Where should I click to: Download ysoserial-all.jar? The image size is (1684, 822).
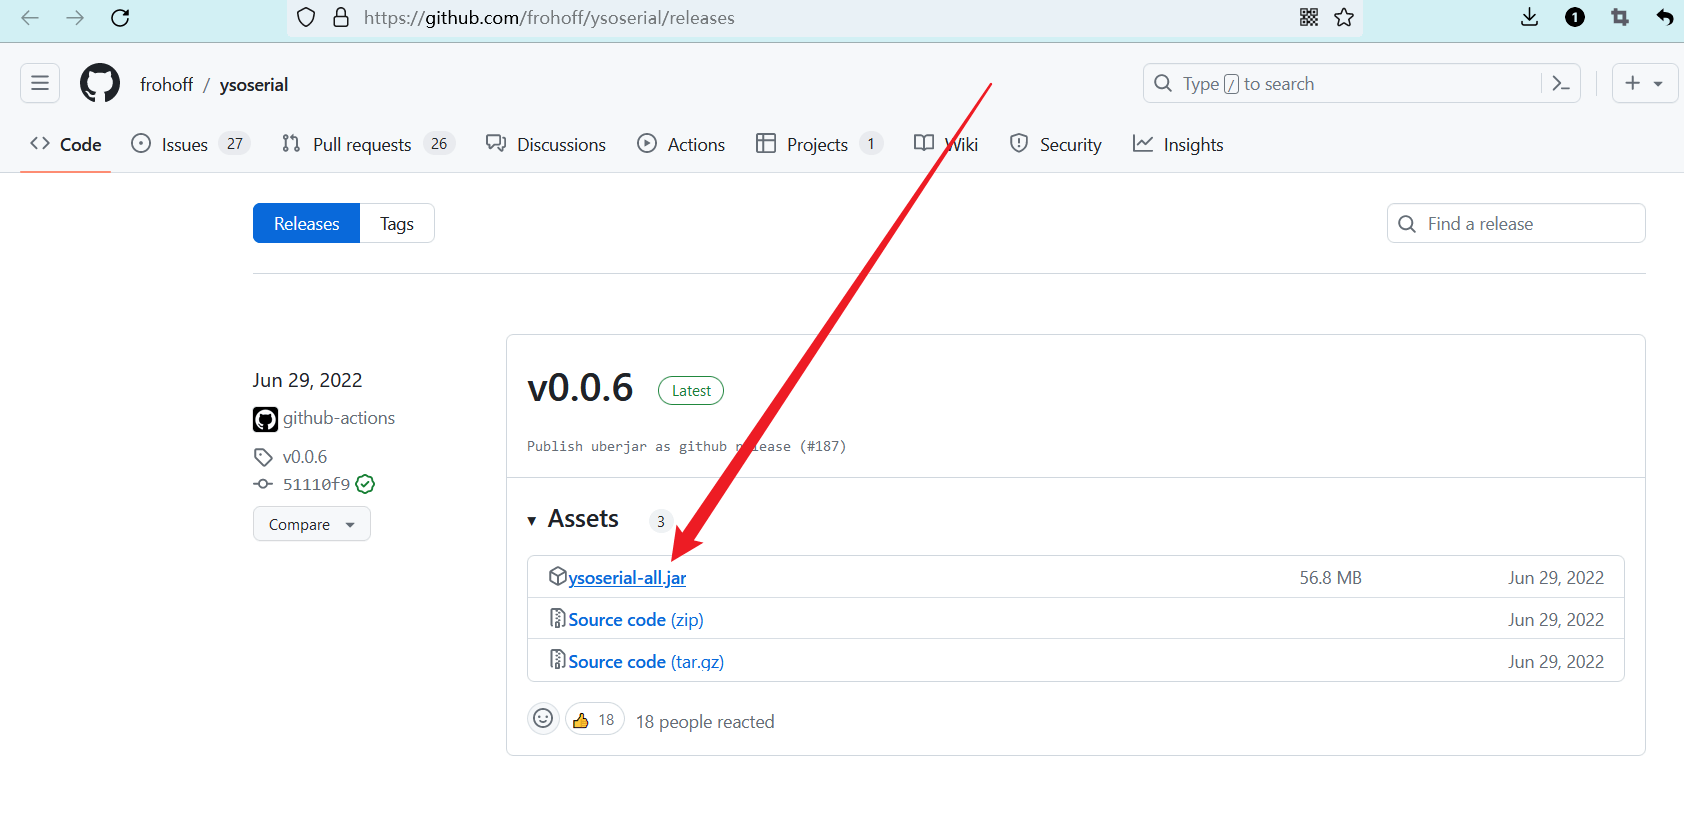tap(627, 578)
